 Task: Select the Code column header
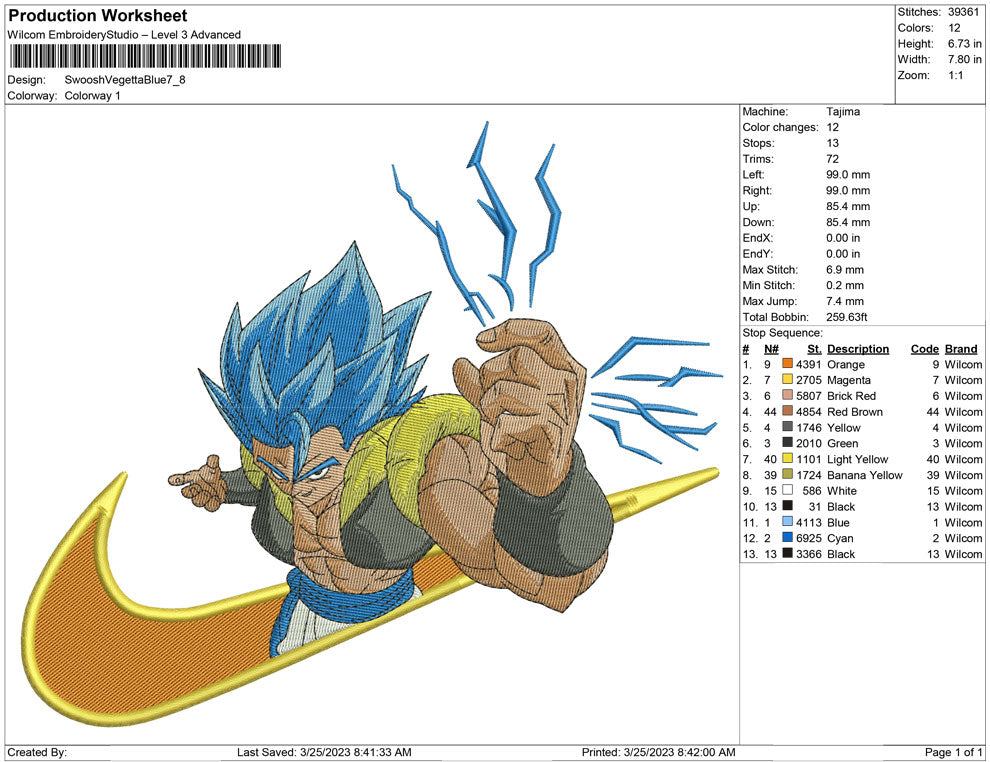(x=924, y=349)
